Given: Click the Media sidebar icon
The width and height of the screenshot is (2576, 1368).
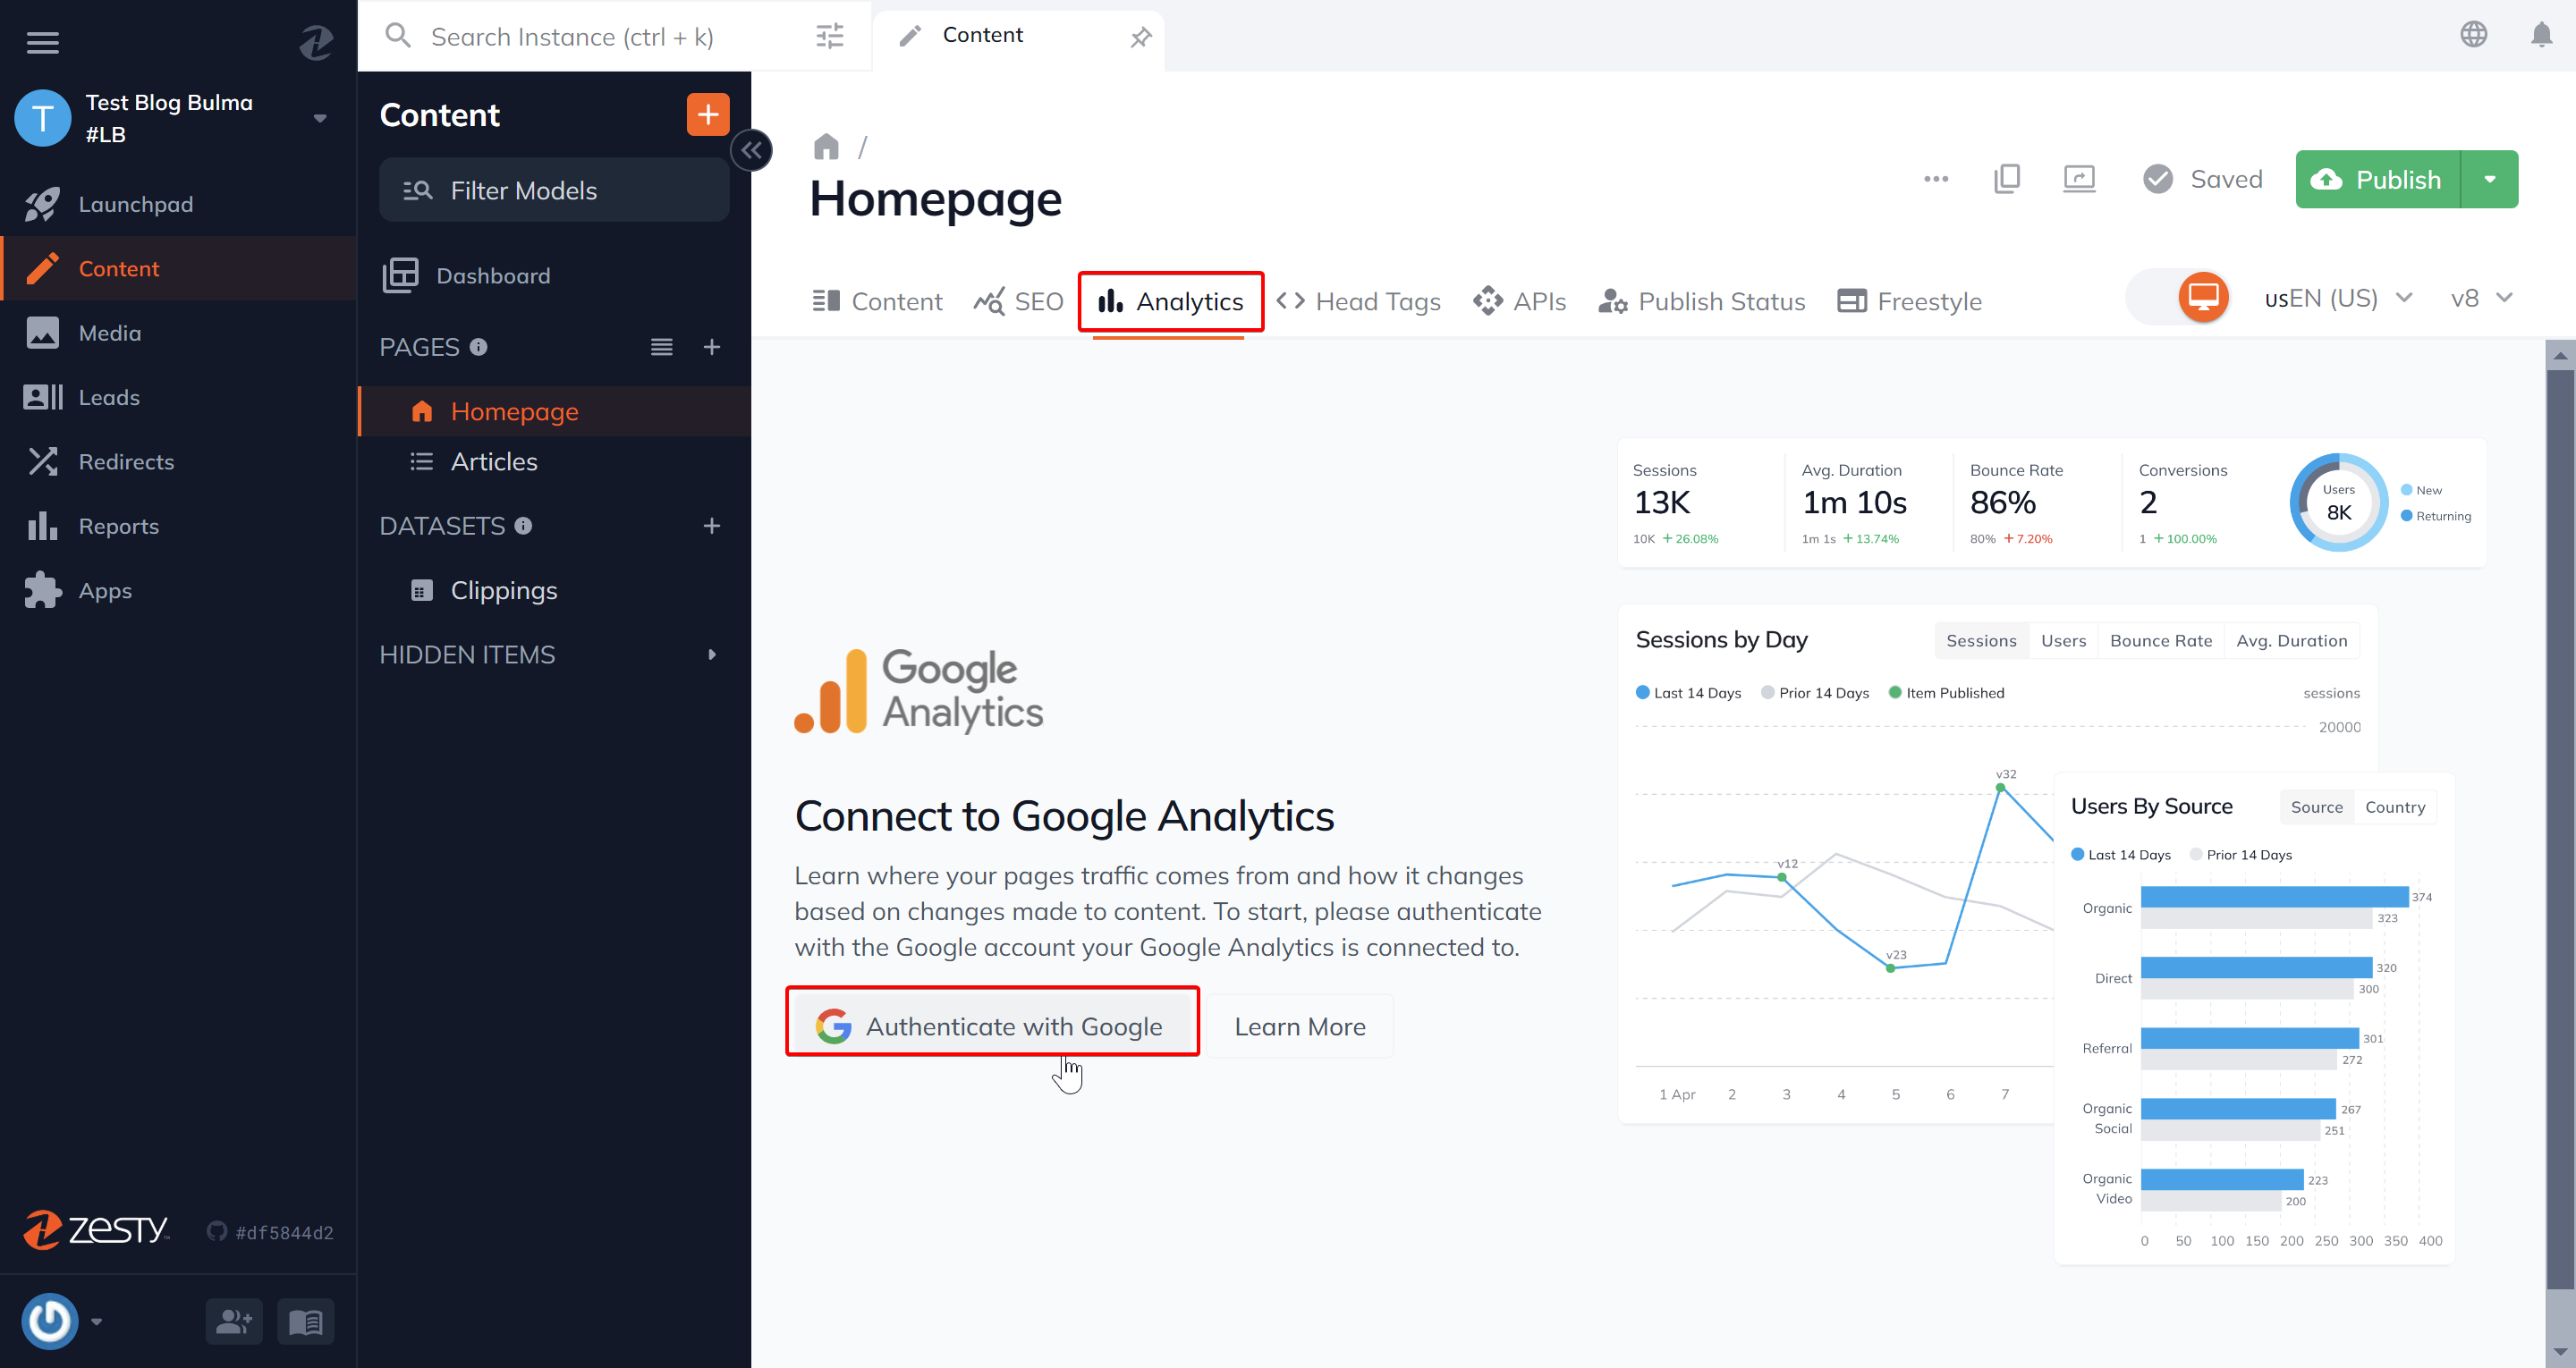Looking at the screenshot, I should click(45, 331).
